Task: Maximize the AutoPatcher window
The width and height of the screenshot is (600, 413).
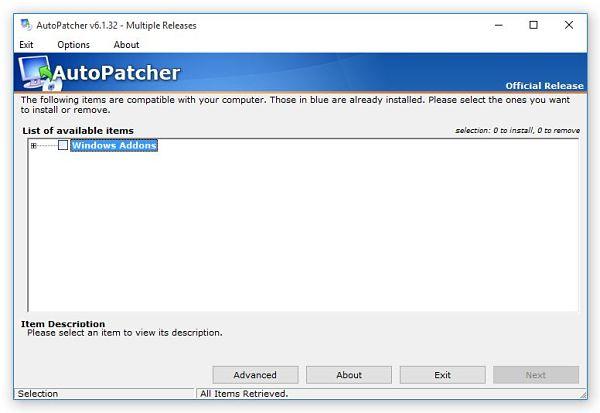Action: coord(533,25)
